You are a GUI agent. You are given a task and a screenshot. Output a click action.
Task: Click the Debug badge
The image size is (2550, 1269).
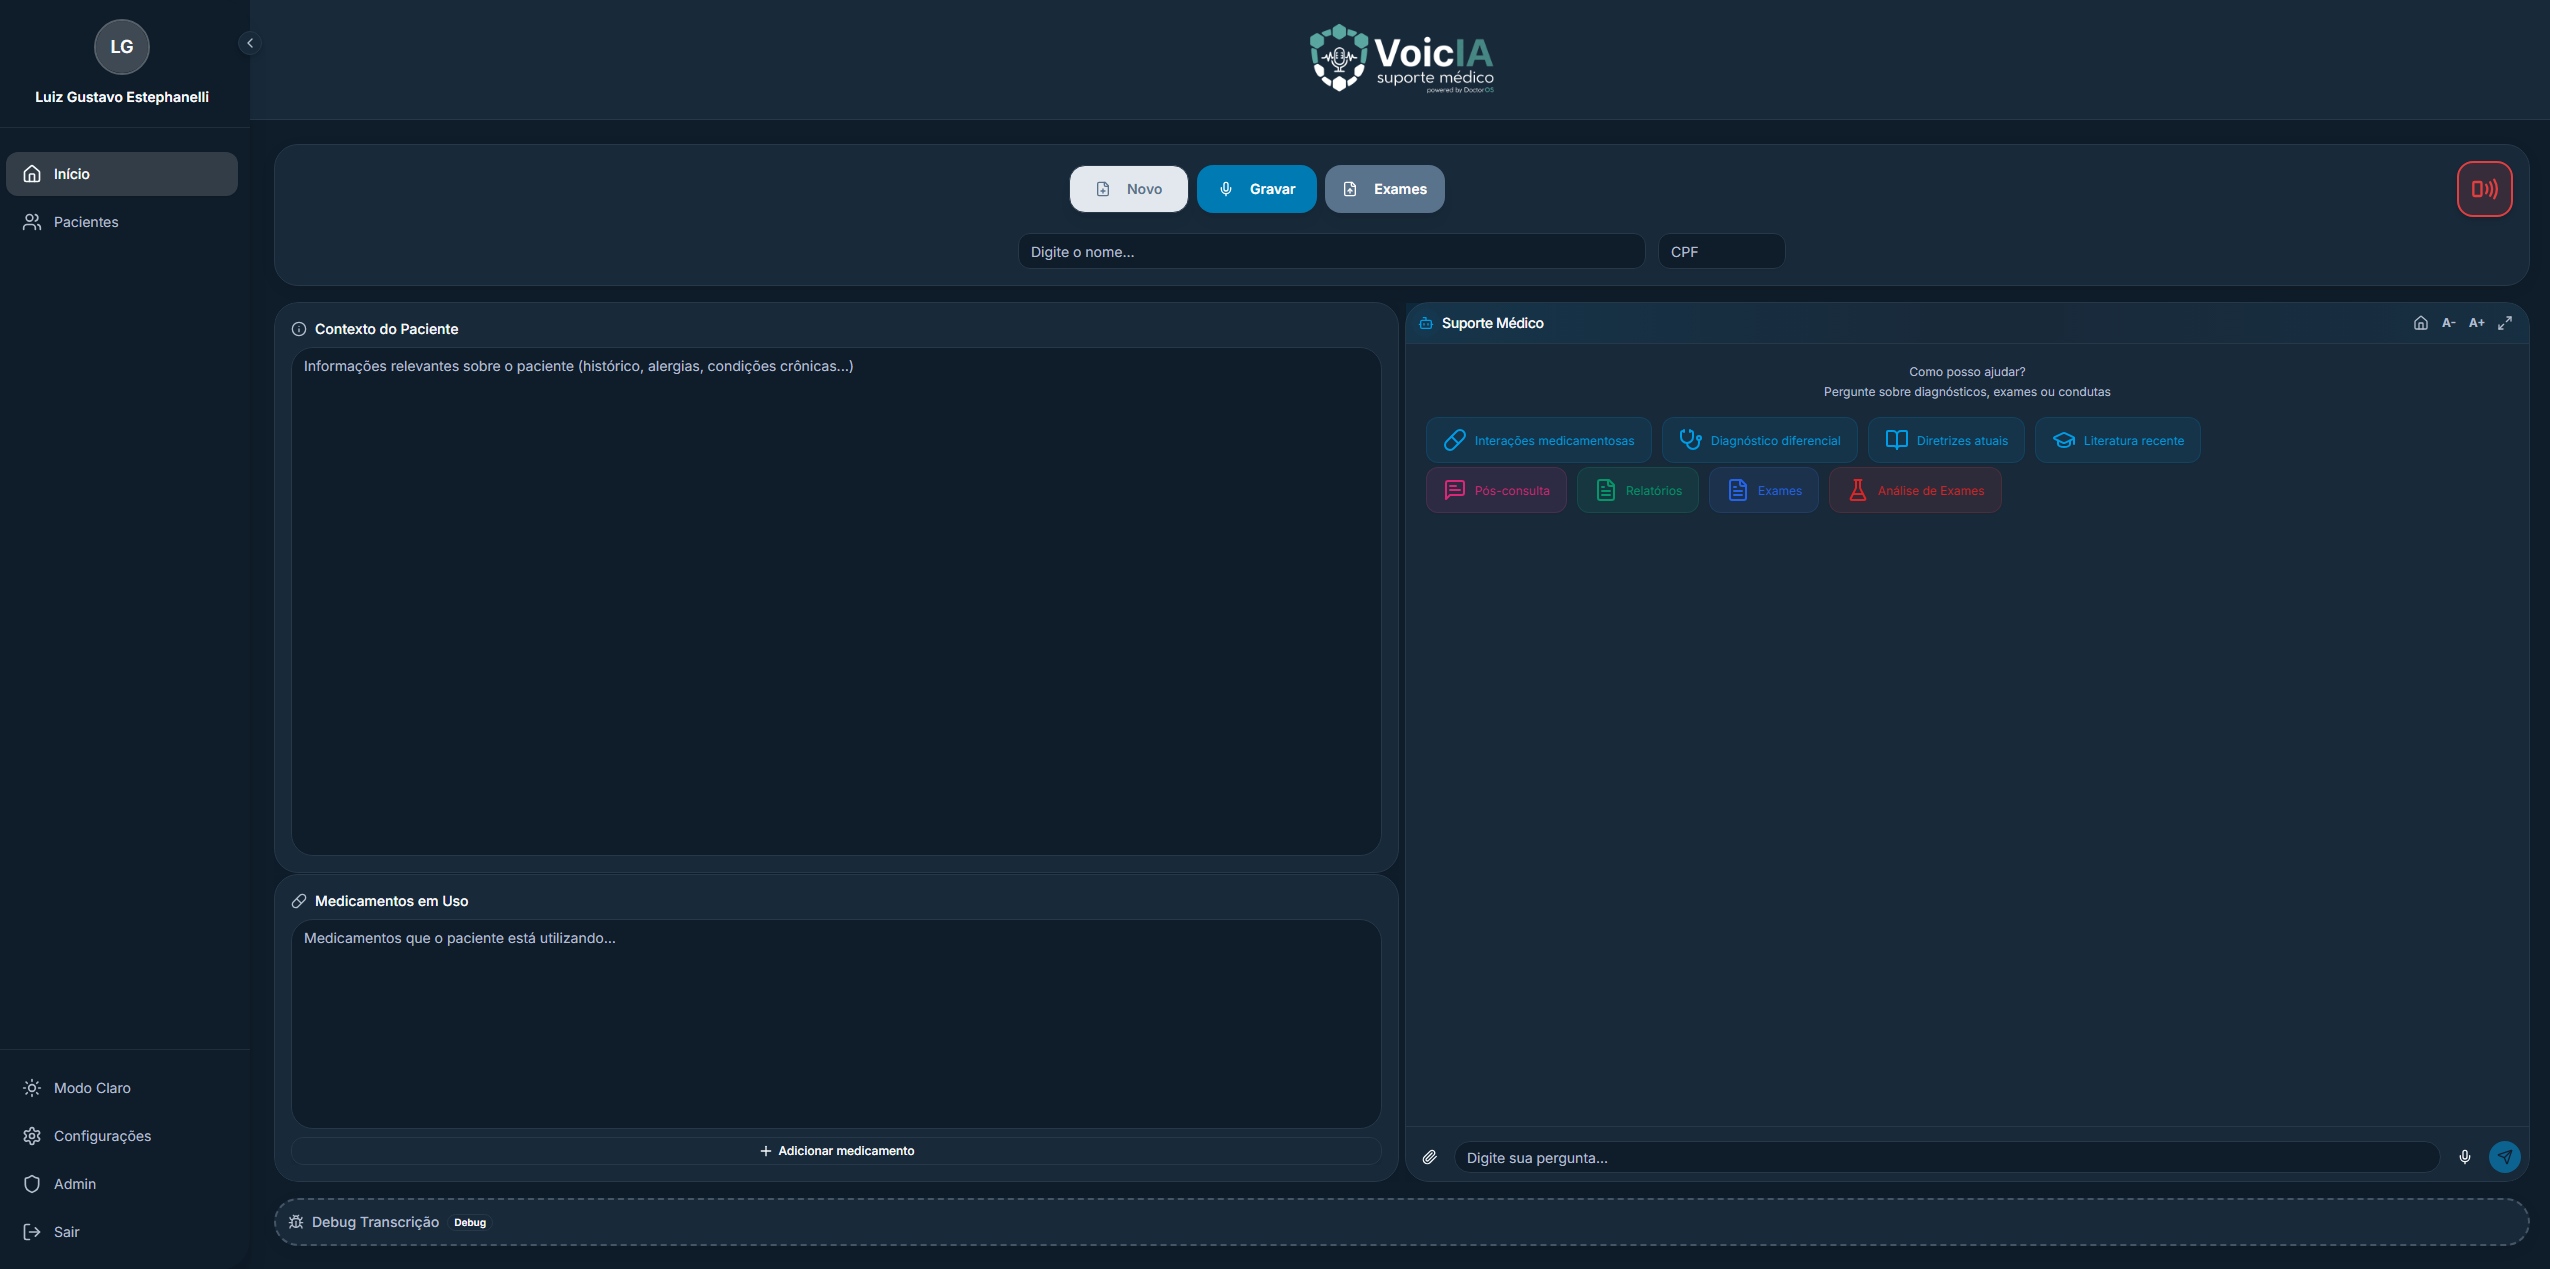tap(470, 1222)
